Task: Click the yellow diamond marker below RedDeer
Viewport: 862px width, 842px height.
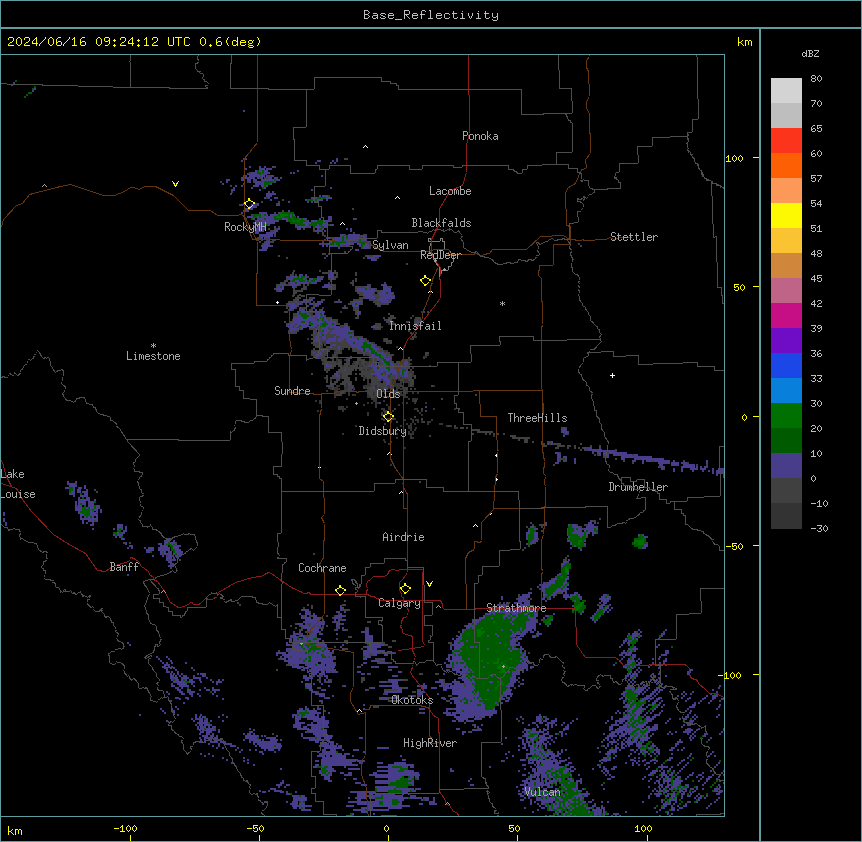Action: 425,281
